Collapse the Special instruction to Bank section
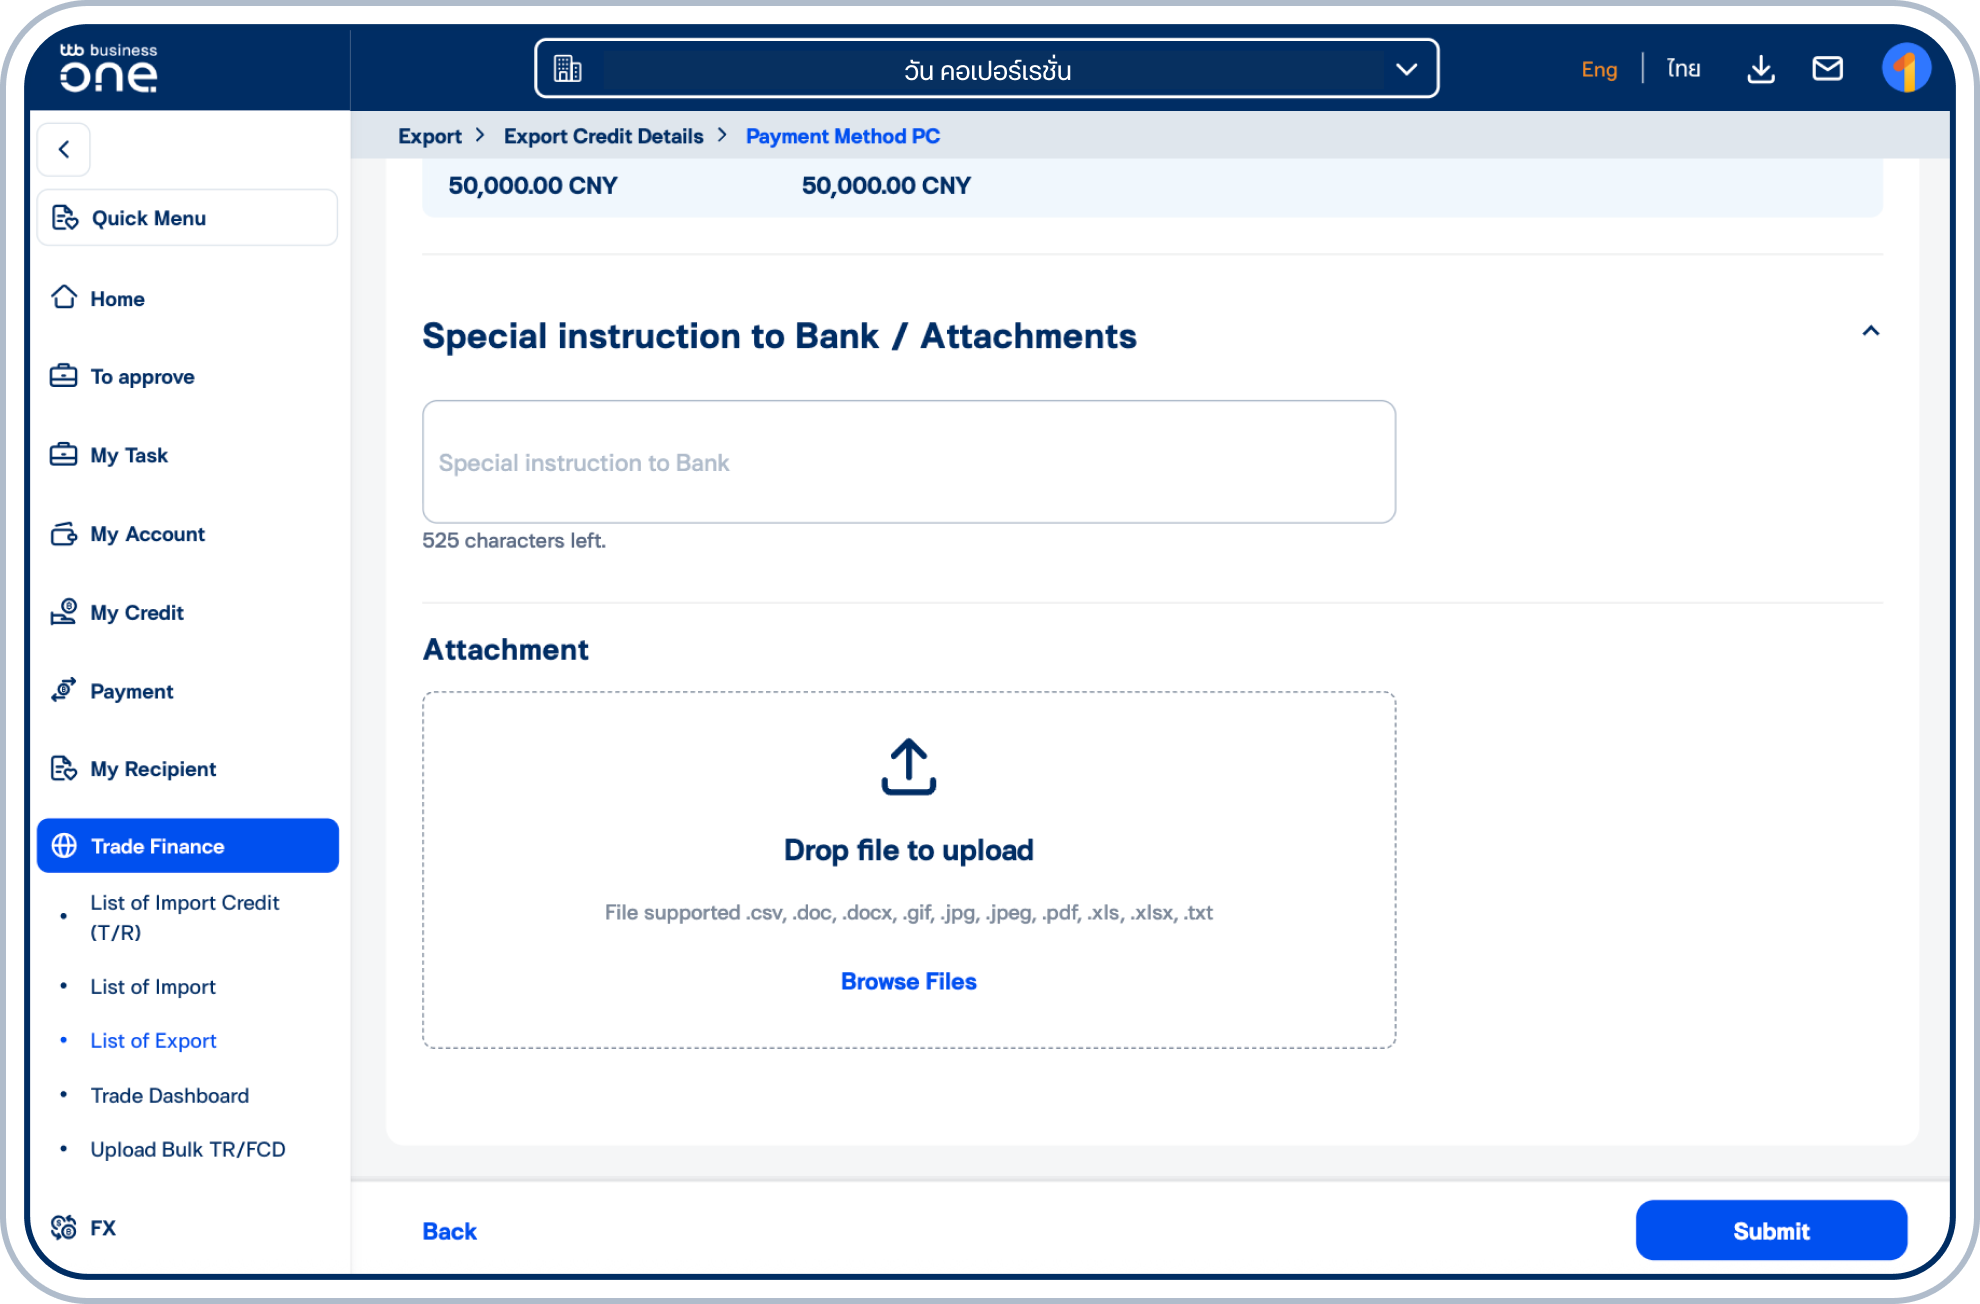Screen dimensions: 1980x1304 tap(1870, 331)
